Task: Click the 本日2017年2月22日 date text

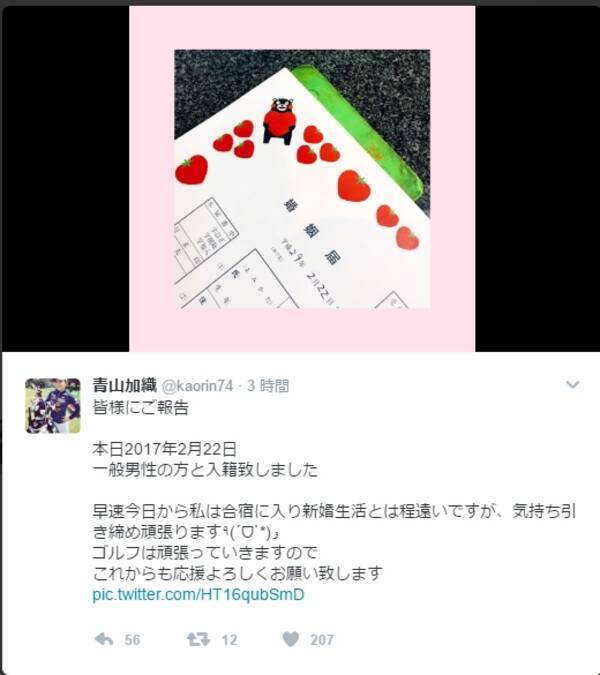Action: pos(164,449)
